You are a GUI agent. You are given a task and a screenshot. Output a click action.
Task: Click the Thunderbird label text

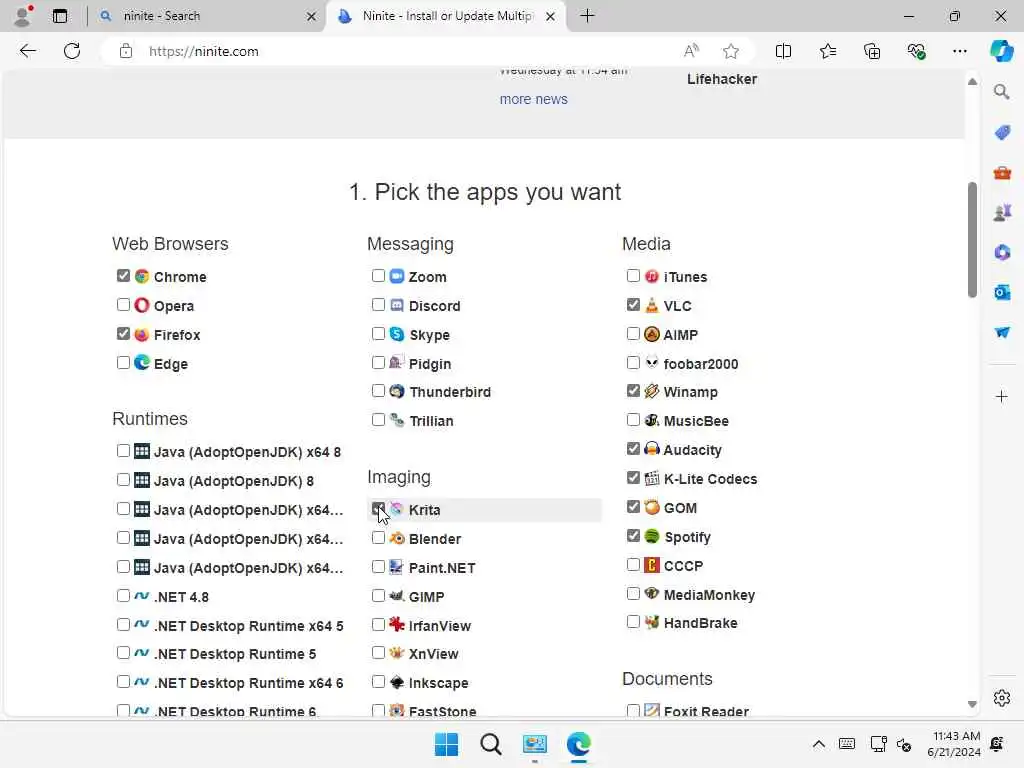tap(450, 392)
